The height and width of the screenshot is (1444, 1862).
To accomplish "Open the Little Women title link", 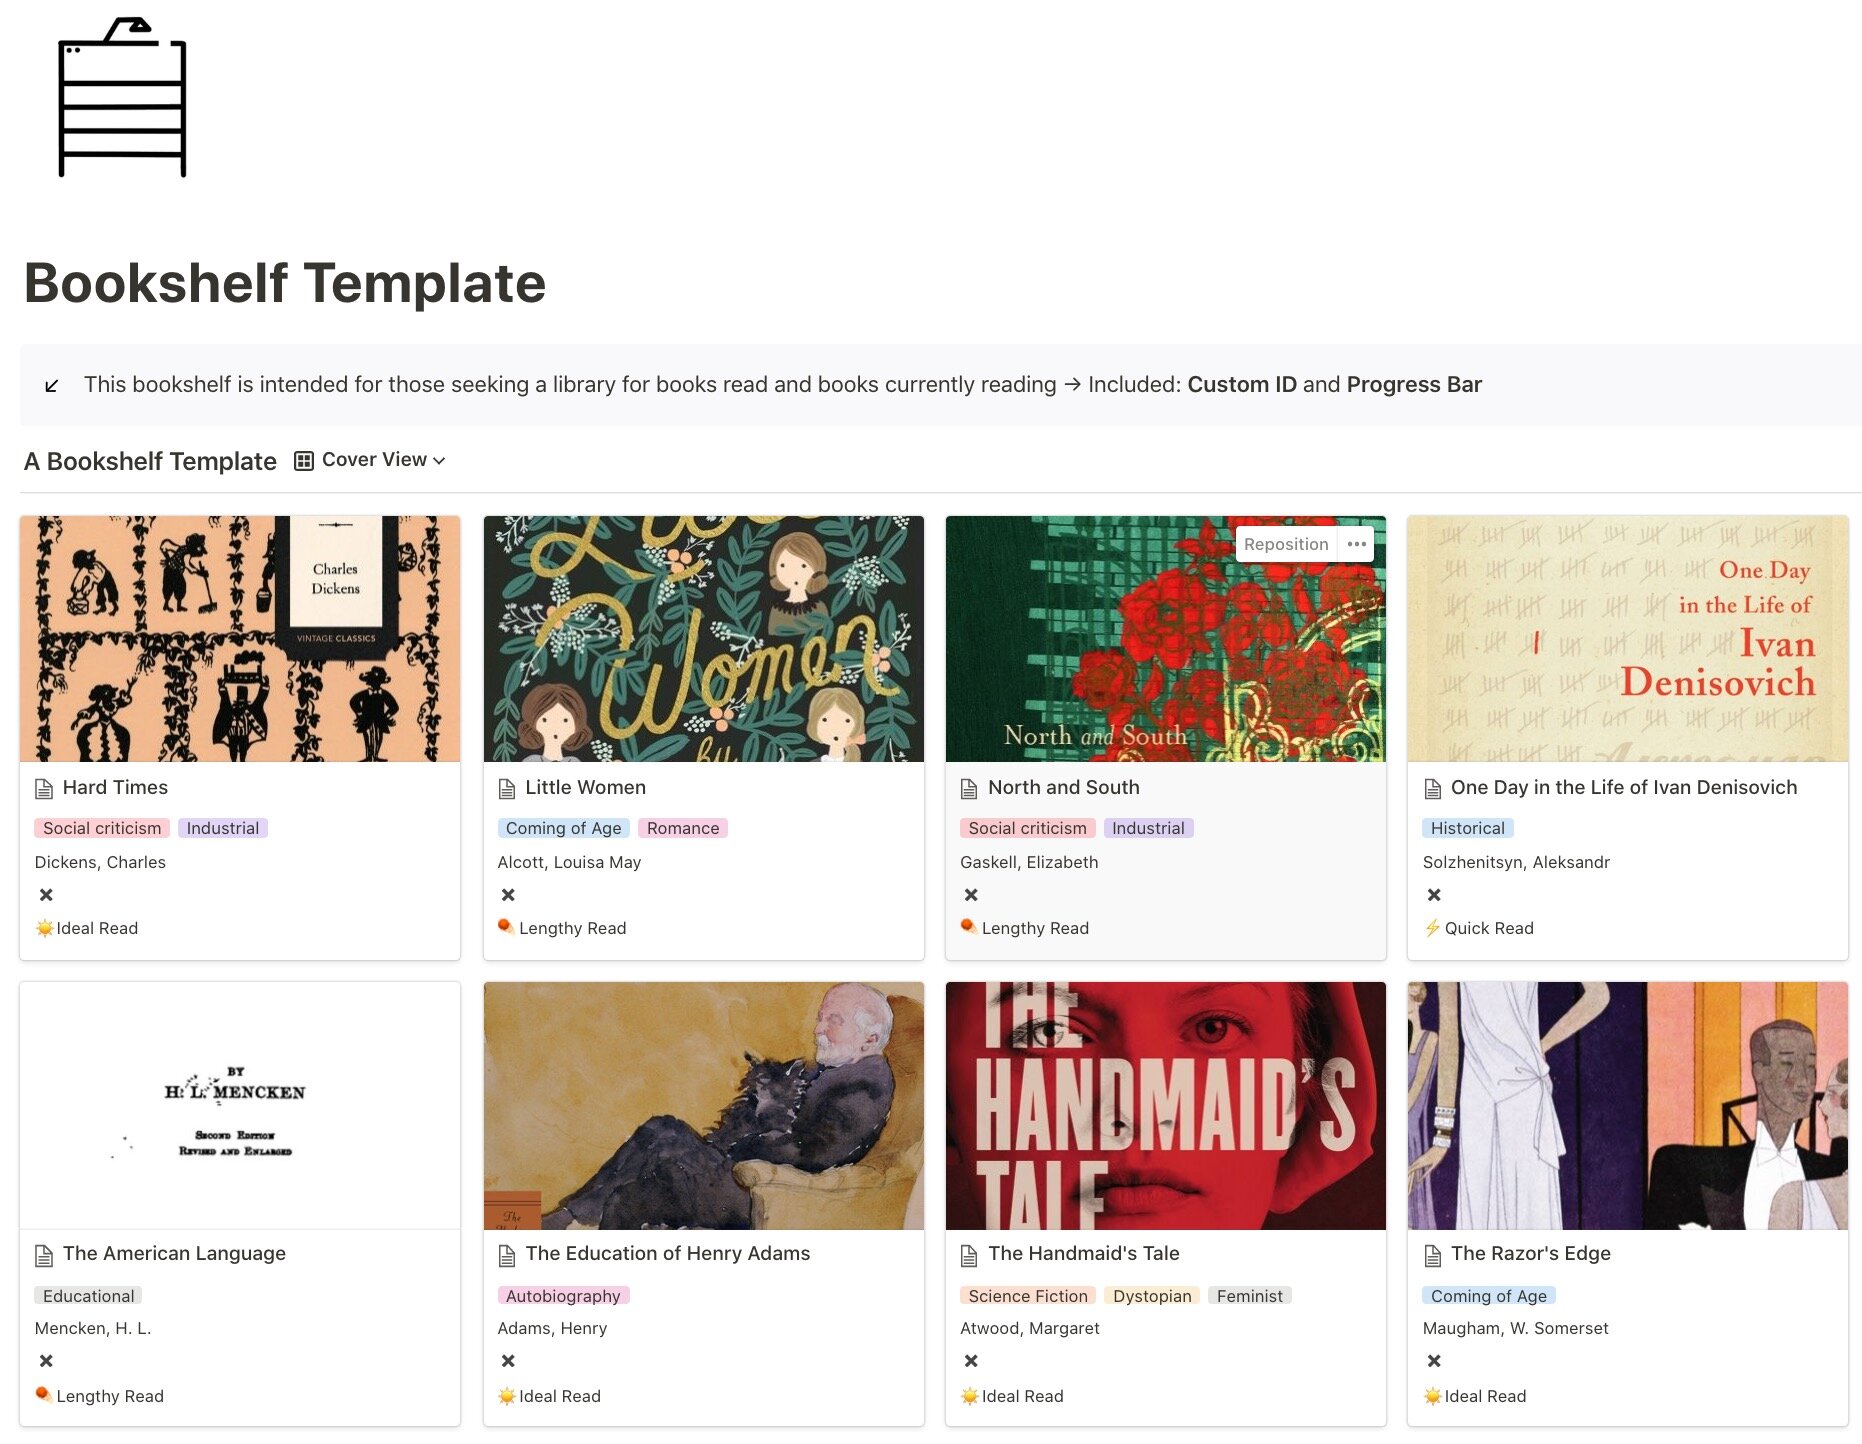I will 586,788.
